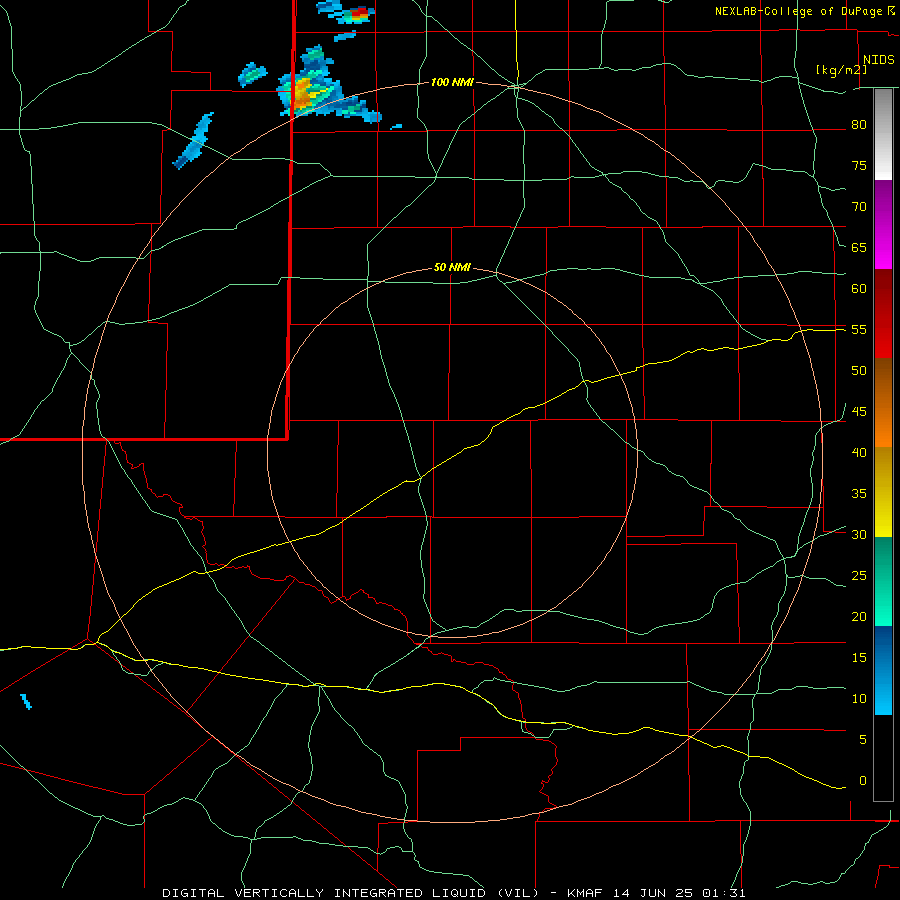Click the red segment of color scale
900x900 pixels.
click(x=883, y=313)
